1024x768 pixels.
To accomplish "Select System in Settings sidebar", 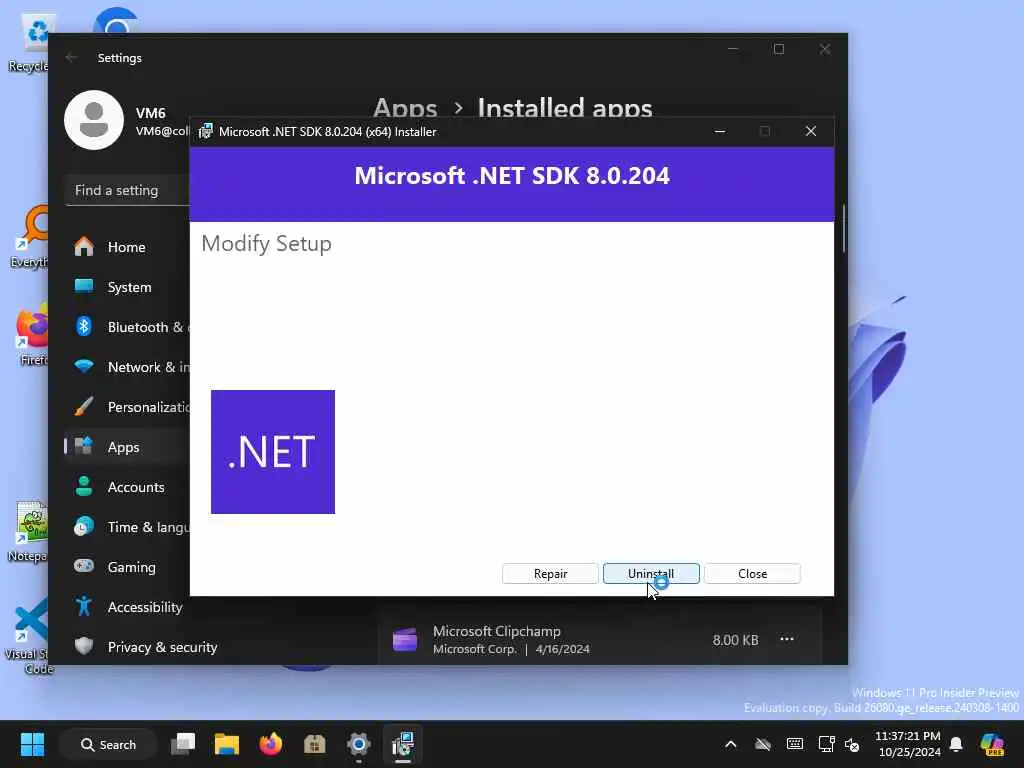I will coord(127,287).
